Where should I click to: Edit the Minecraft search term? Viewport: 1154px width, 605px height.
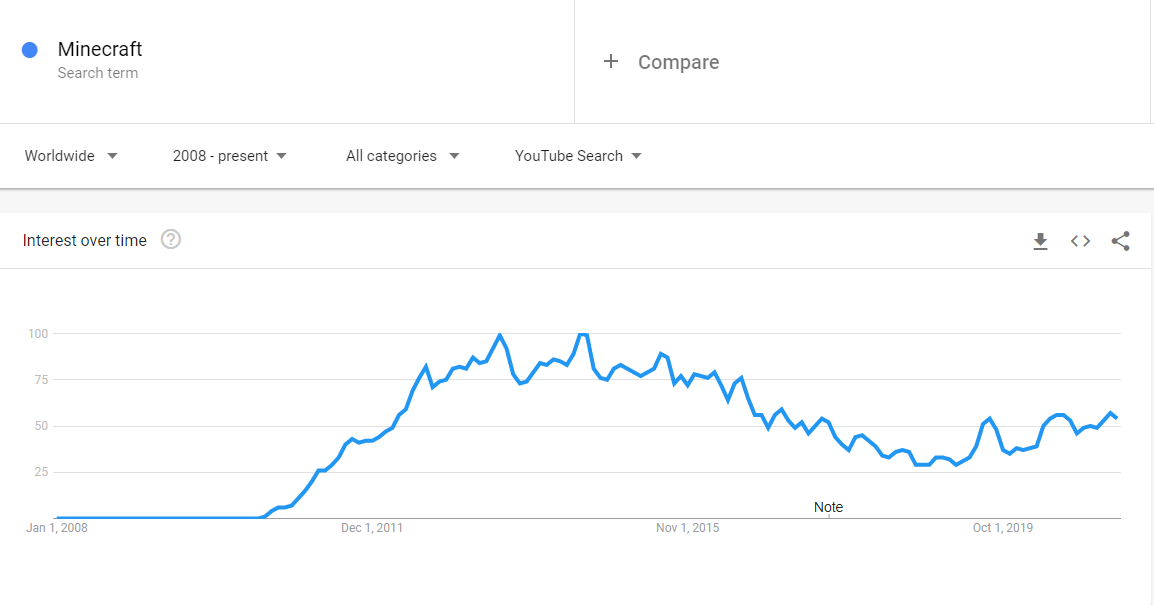100,49
